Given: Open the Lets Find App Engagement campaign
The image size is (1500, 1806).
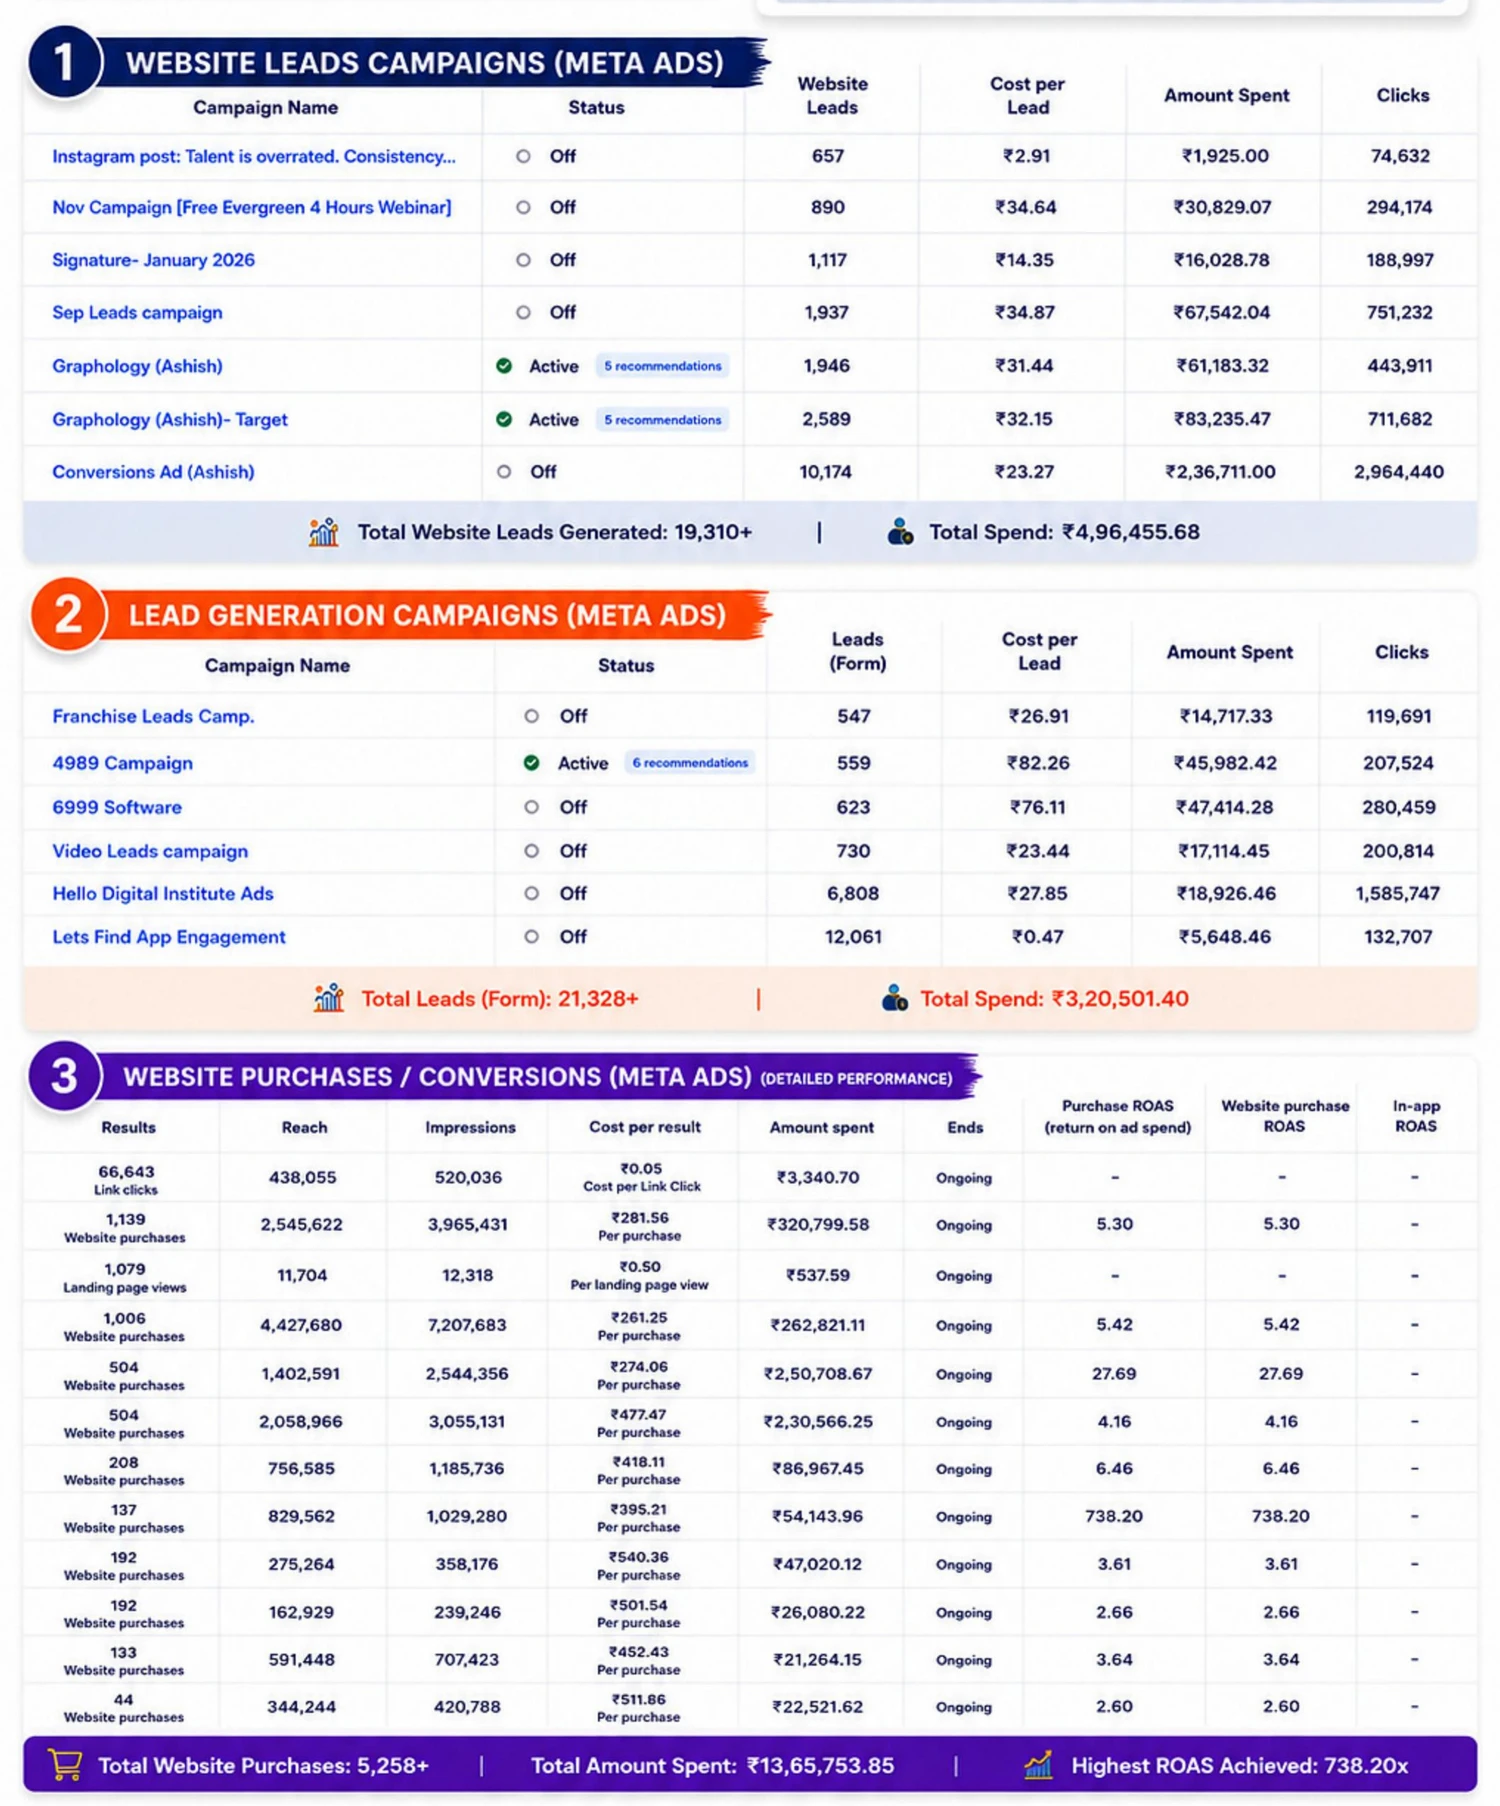Looking at the screenshot, I should coord(169,937).
